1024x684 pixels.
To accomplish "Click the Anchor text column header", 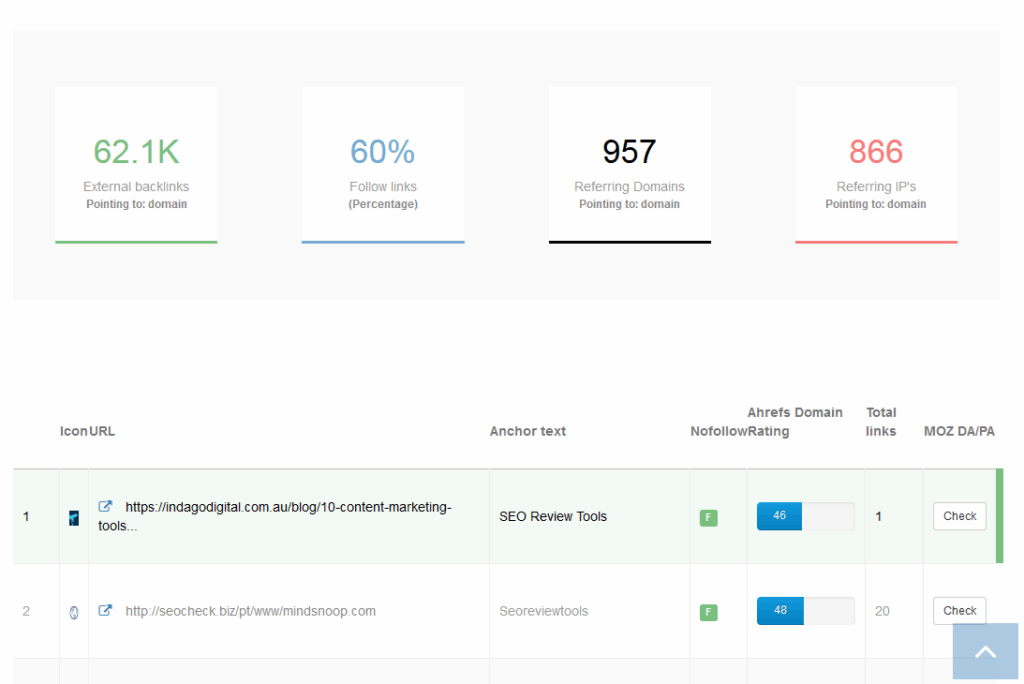I will [x=528, y=431].
